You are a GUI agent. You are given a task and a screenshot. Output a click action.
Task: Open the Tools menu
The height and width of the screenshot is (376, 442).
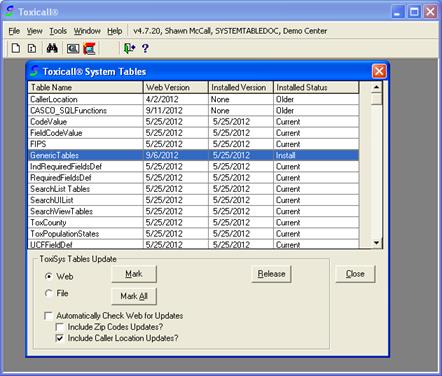(x=58, y=31)
